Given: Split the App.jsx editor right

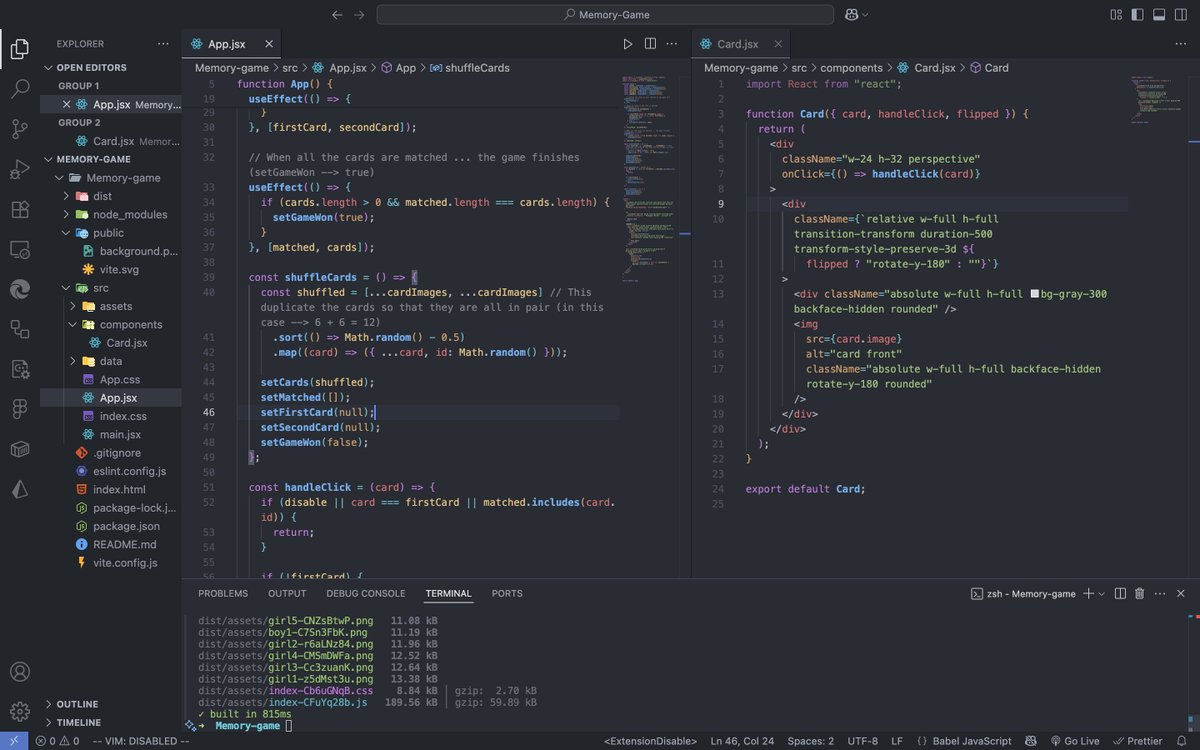Looking at the screenshot, I should (650, 44).
